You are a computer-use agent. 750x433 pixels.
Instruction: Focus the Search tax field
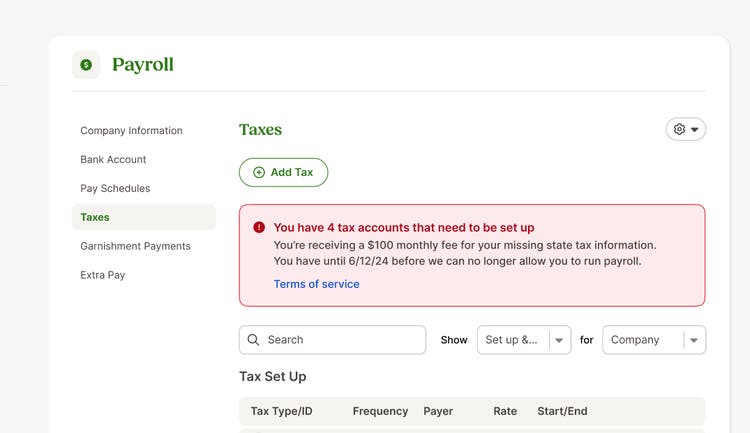tap(332, 340)
